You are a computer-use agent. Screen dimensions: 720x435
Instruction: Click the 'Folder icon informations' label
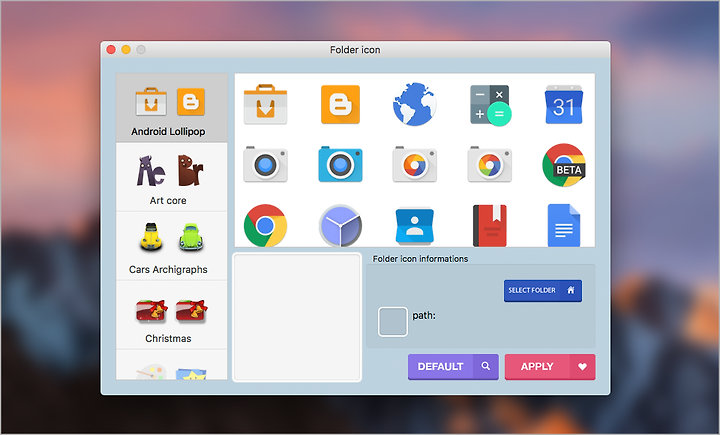(x=420, y=259)
